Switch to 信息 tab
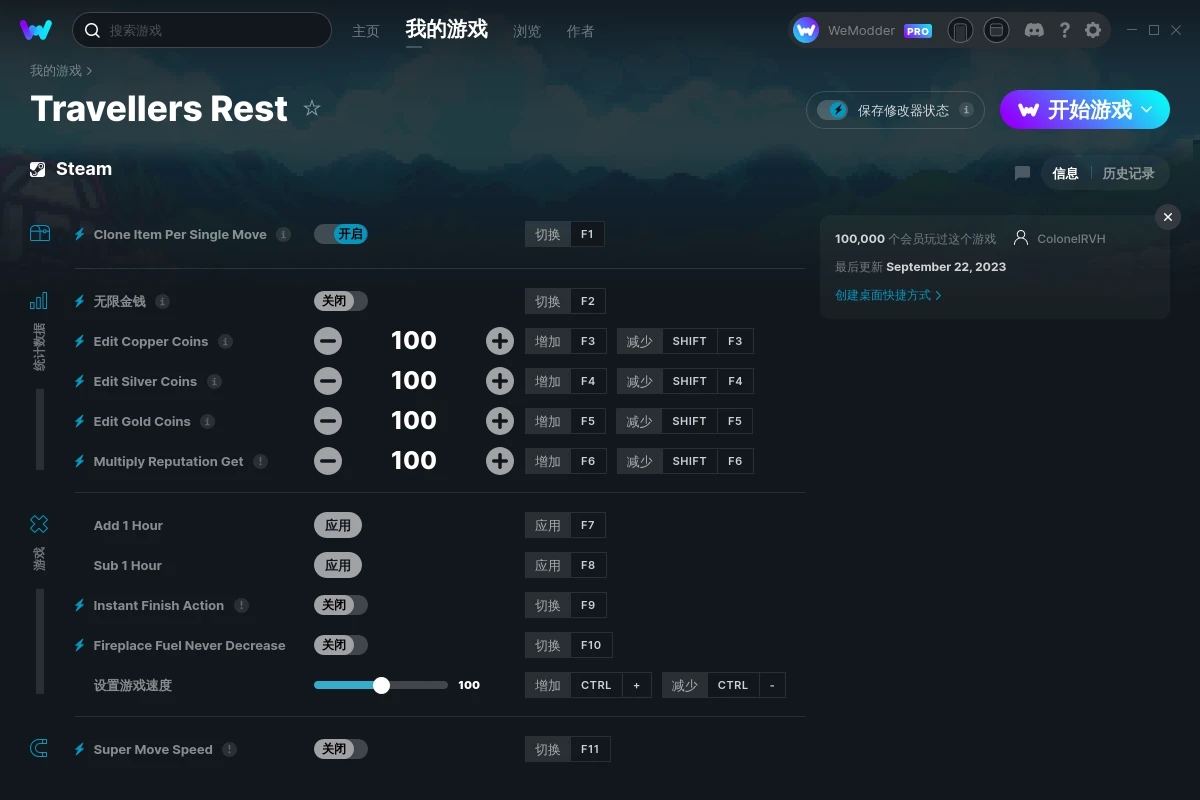Image resolution: width=1200 pixels, height=800 pixels. [x=1065, y=173]
